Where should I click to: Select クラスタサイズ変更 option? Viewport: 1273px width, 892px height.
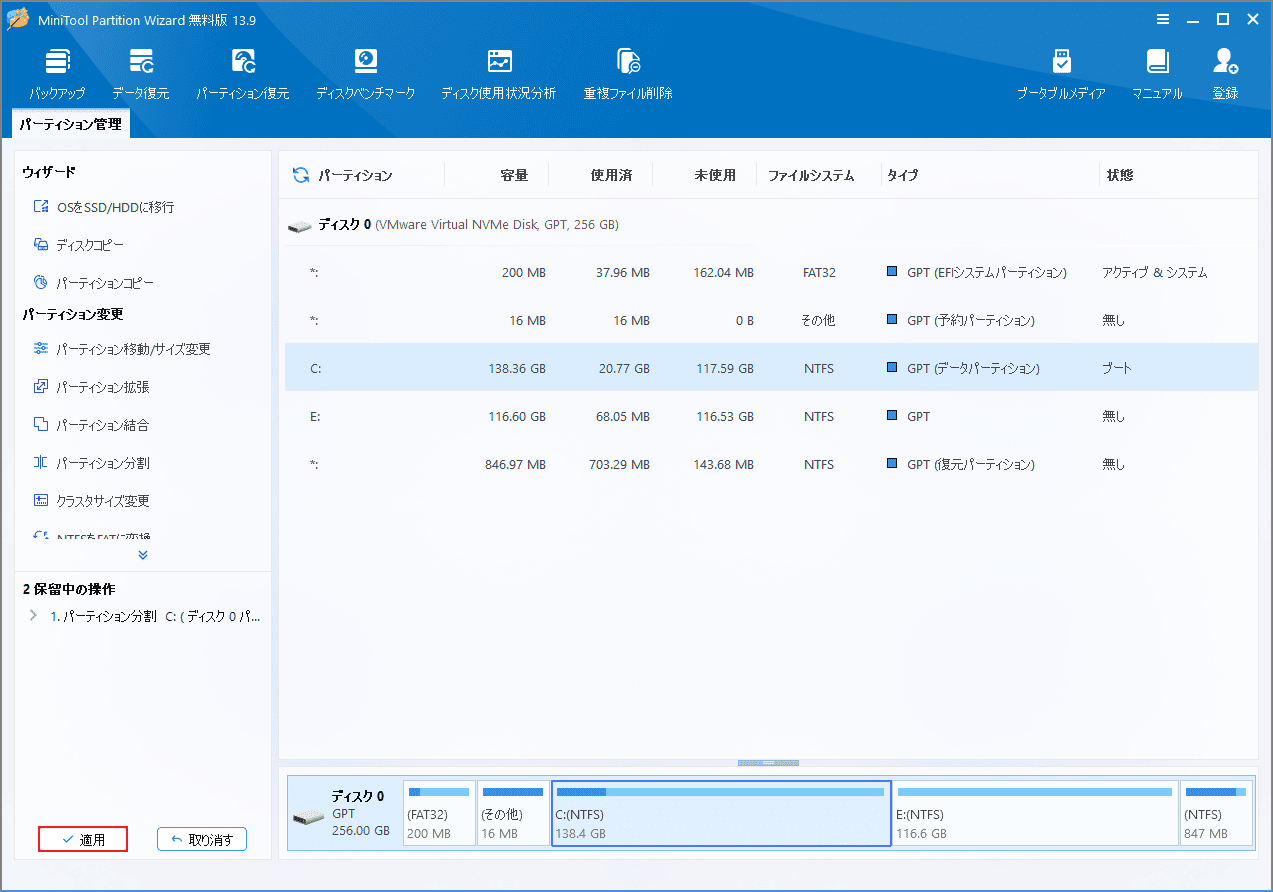point(91,501)
